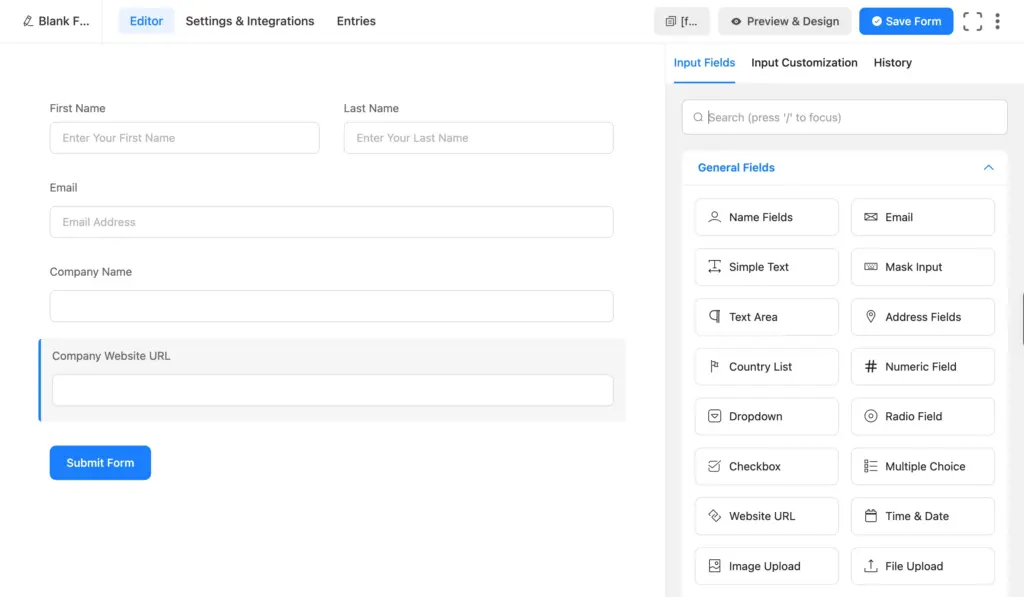The width and height of the screenshot is (1024, 597).
Task: Select the Input Fields tab
Action: (704, 63)
